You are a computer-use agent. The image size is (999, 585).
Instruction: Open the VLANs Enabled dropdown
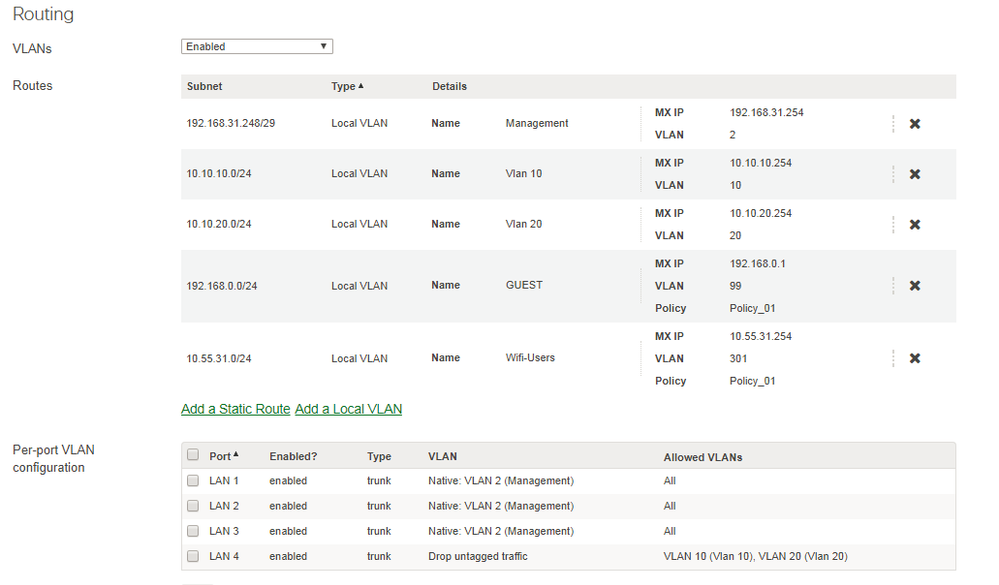pyautogui.click(x=257, y=46)
